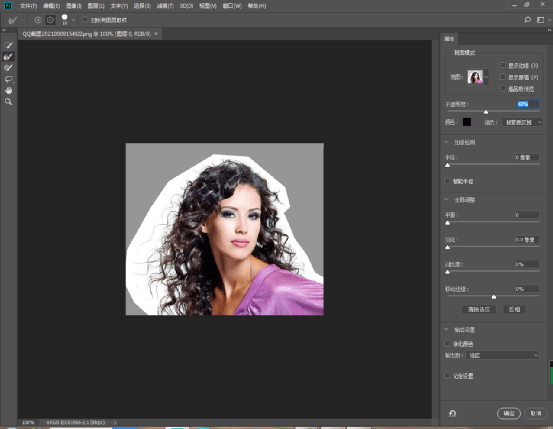Select the Hand tool

click(8, 90)
